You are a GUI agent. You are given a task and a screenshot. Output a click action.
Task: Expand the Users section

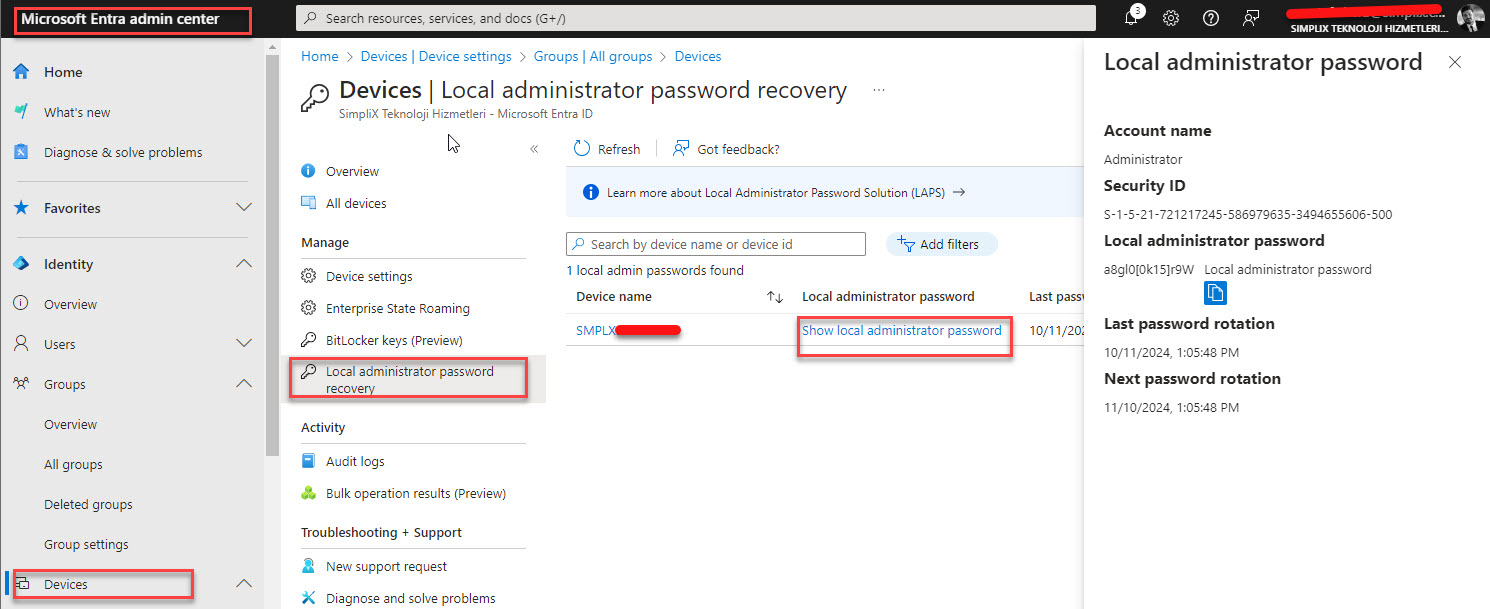coord(243,344)
